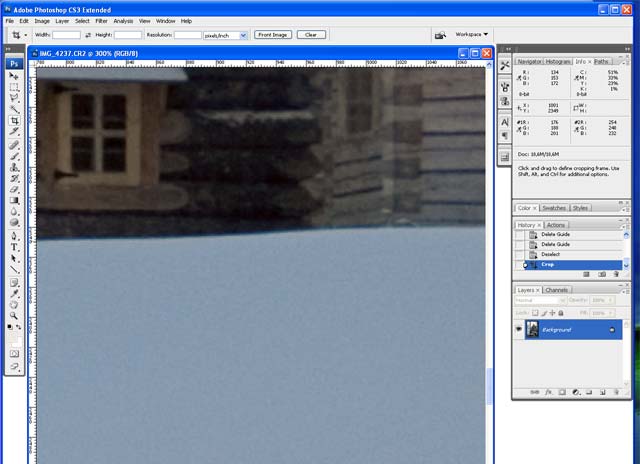Screen dimensions: 640x464
Task: Select the Zoom magnifier tool
Action: tap(15, 315)
